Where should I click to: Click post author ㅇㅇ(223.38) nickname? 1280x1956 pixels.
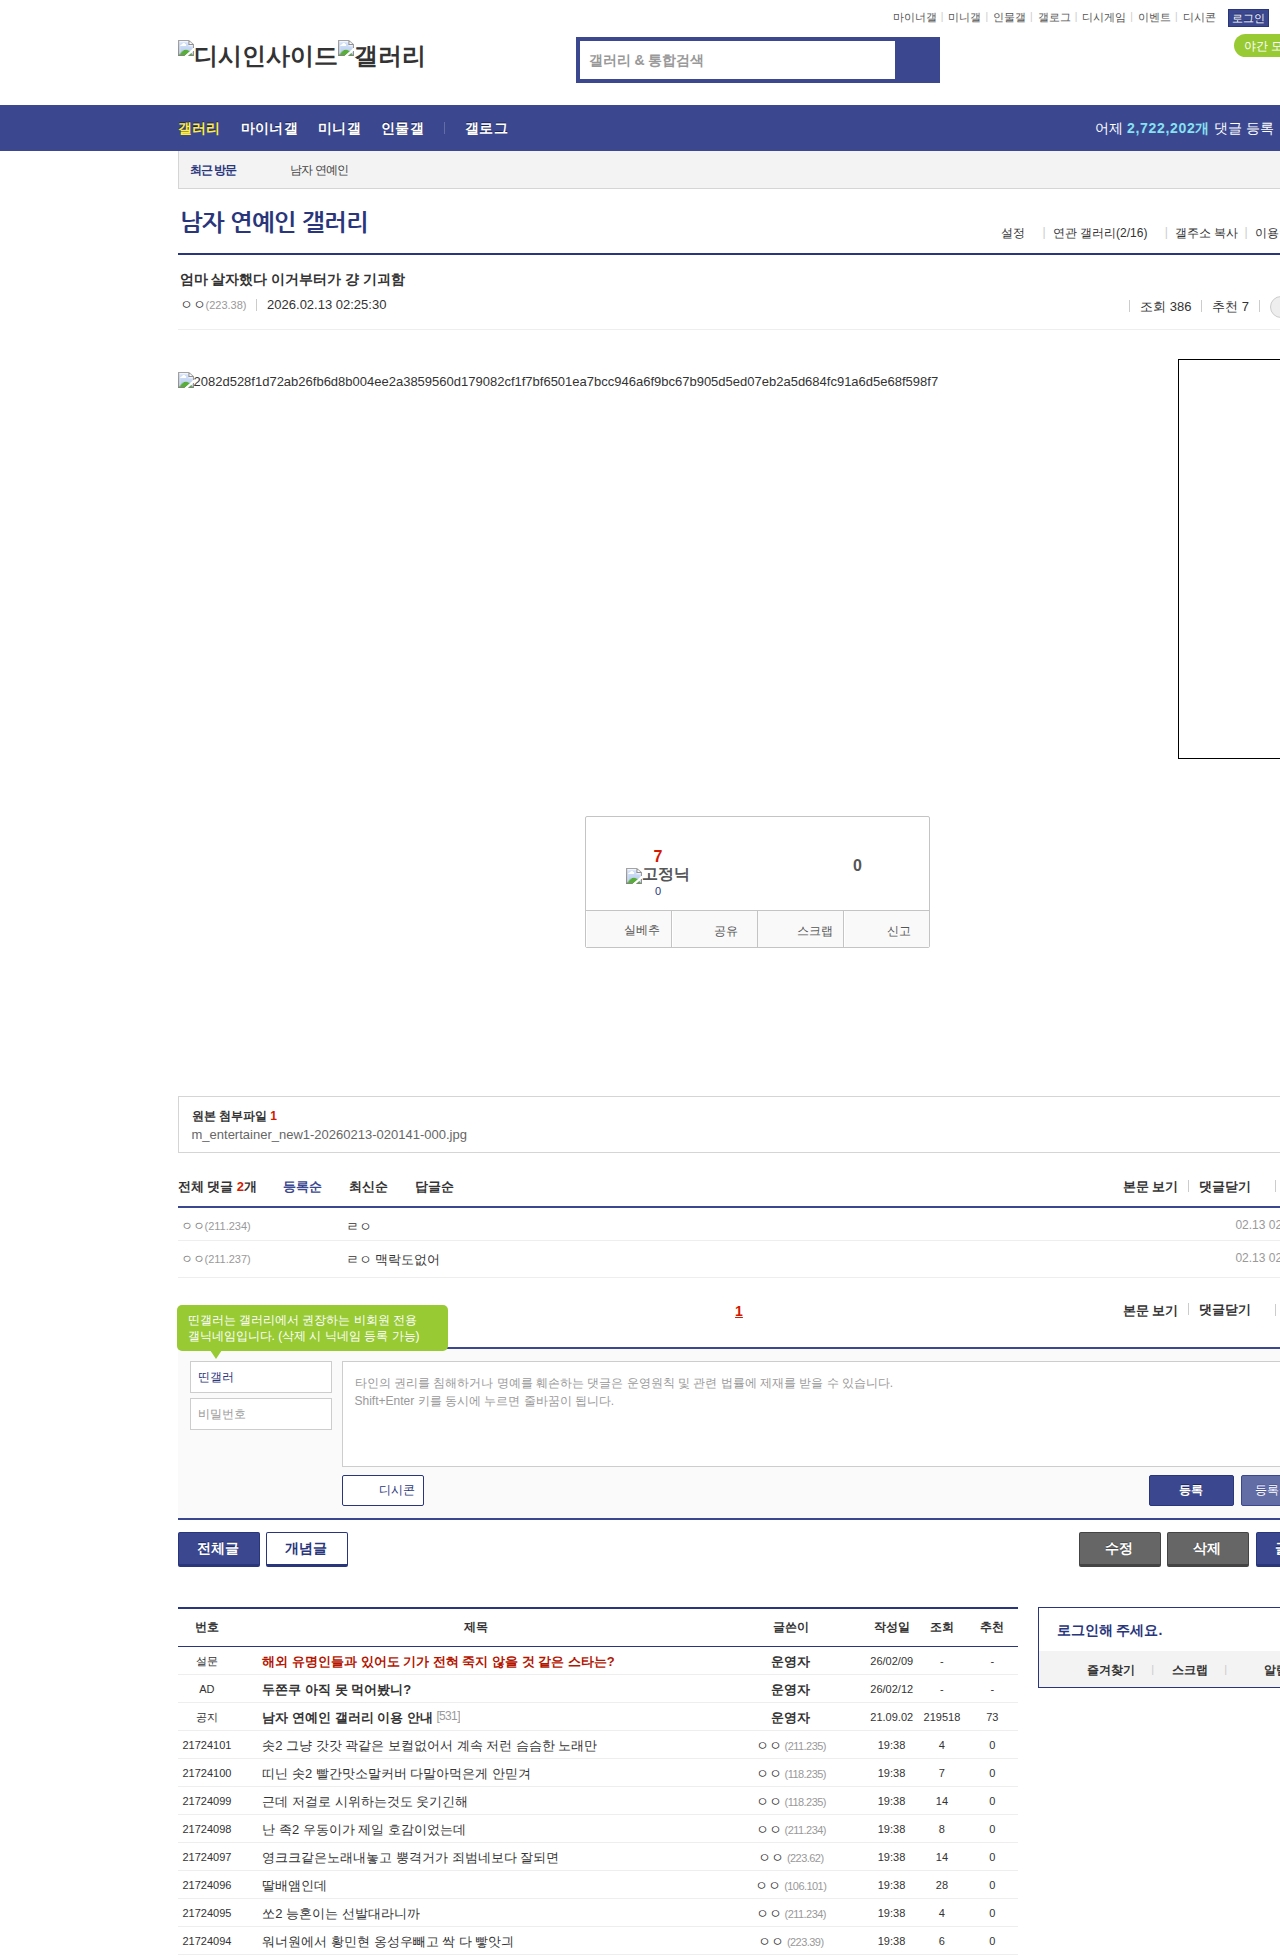click(214, 305)
